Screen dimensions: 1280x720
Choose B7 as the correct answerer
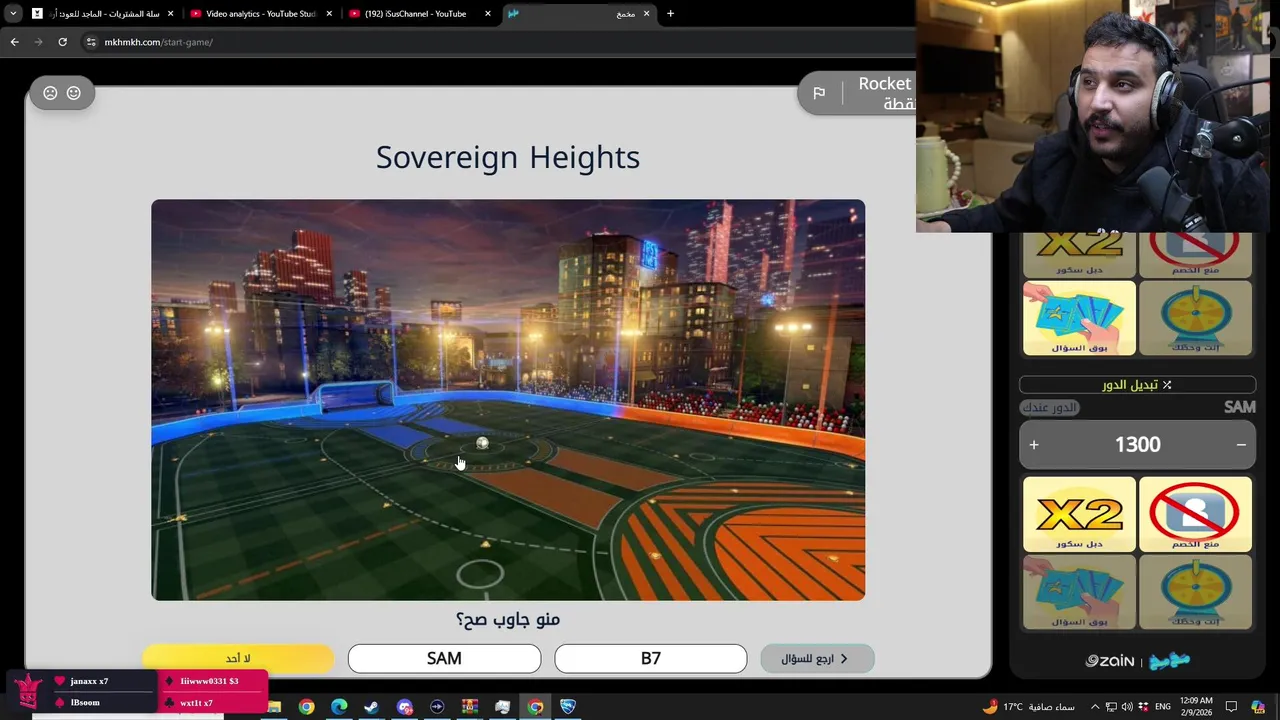651,658
